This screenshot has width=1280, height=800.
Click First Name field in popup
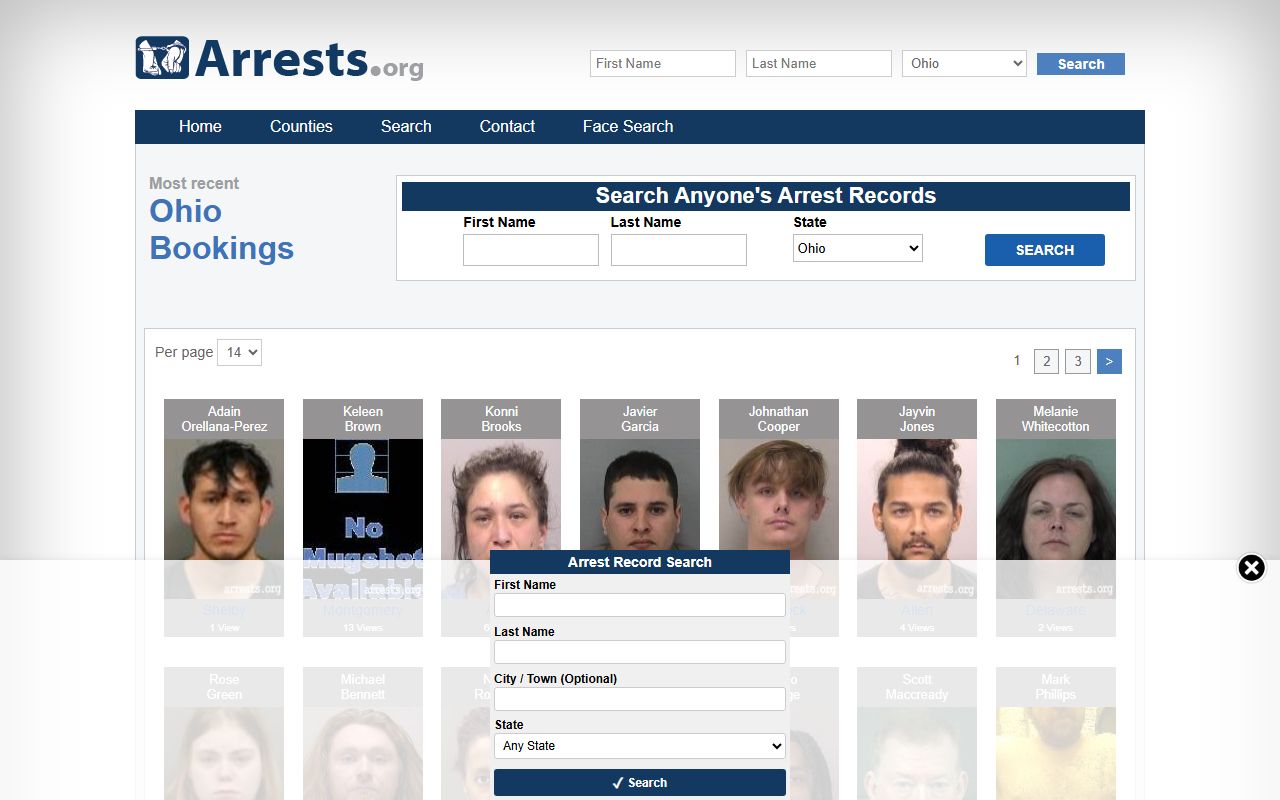[640, 605]
